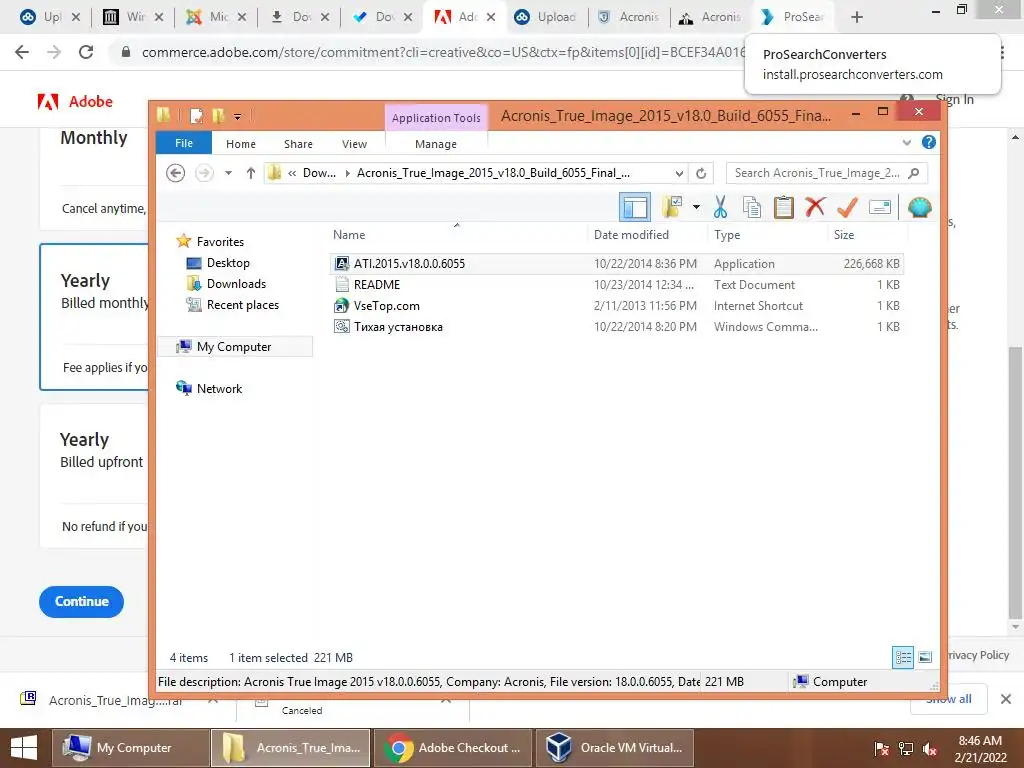This screenshot has width=1024, height=768.
Task: Click the Chrome address bar URL
Action: click(443, 52)
